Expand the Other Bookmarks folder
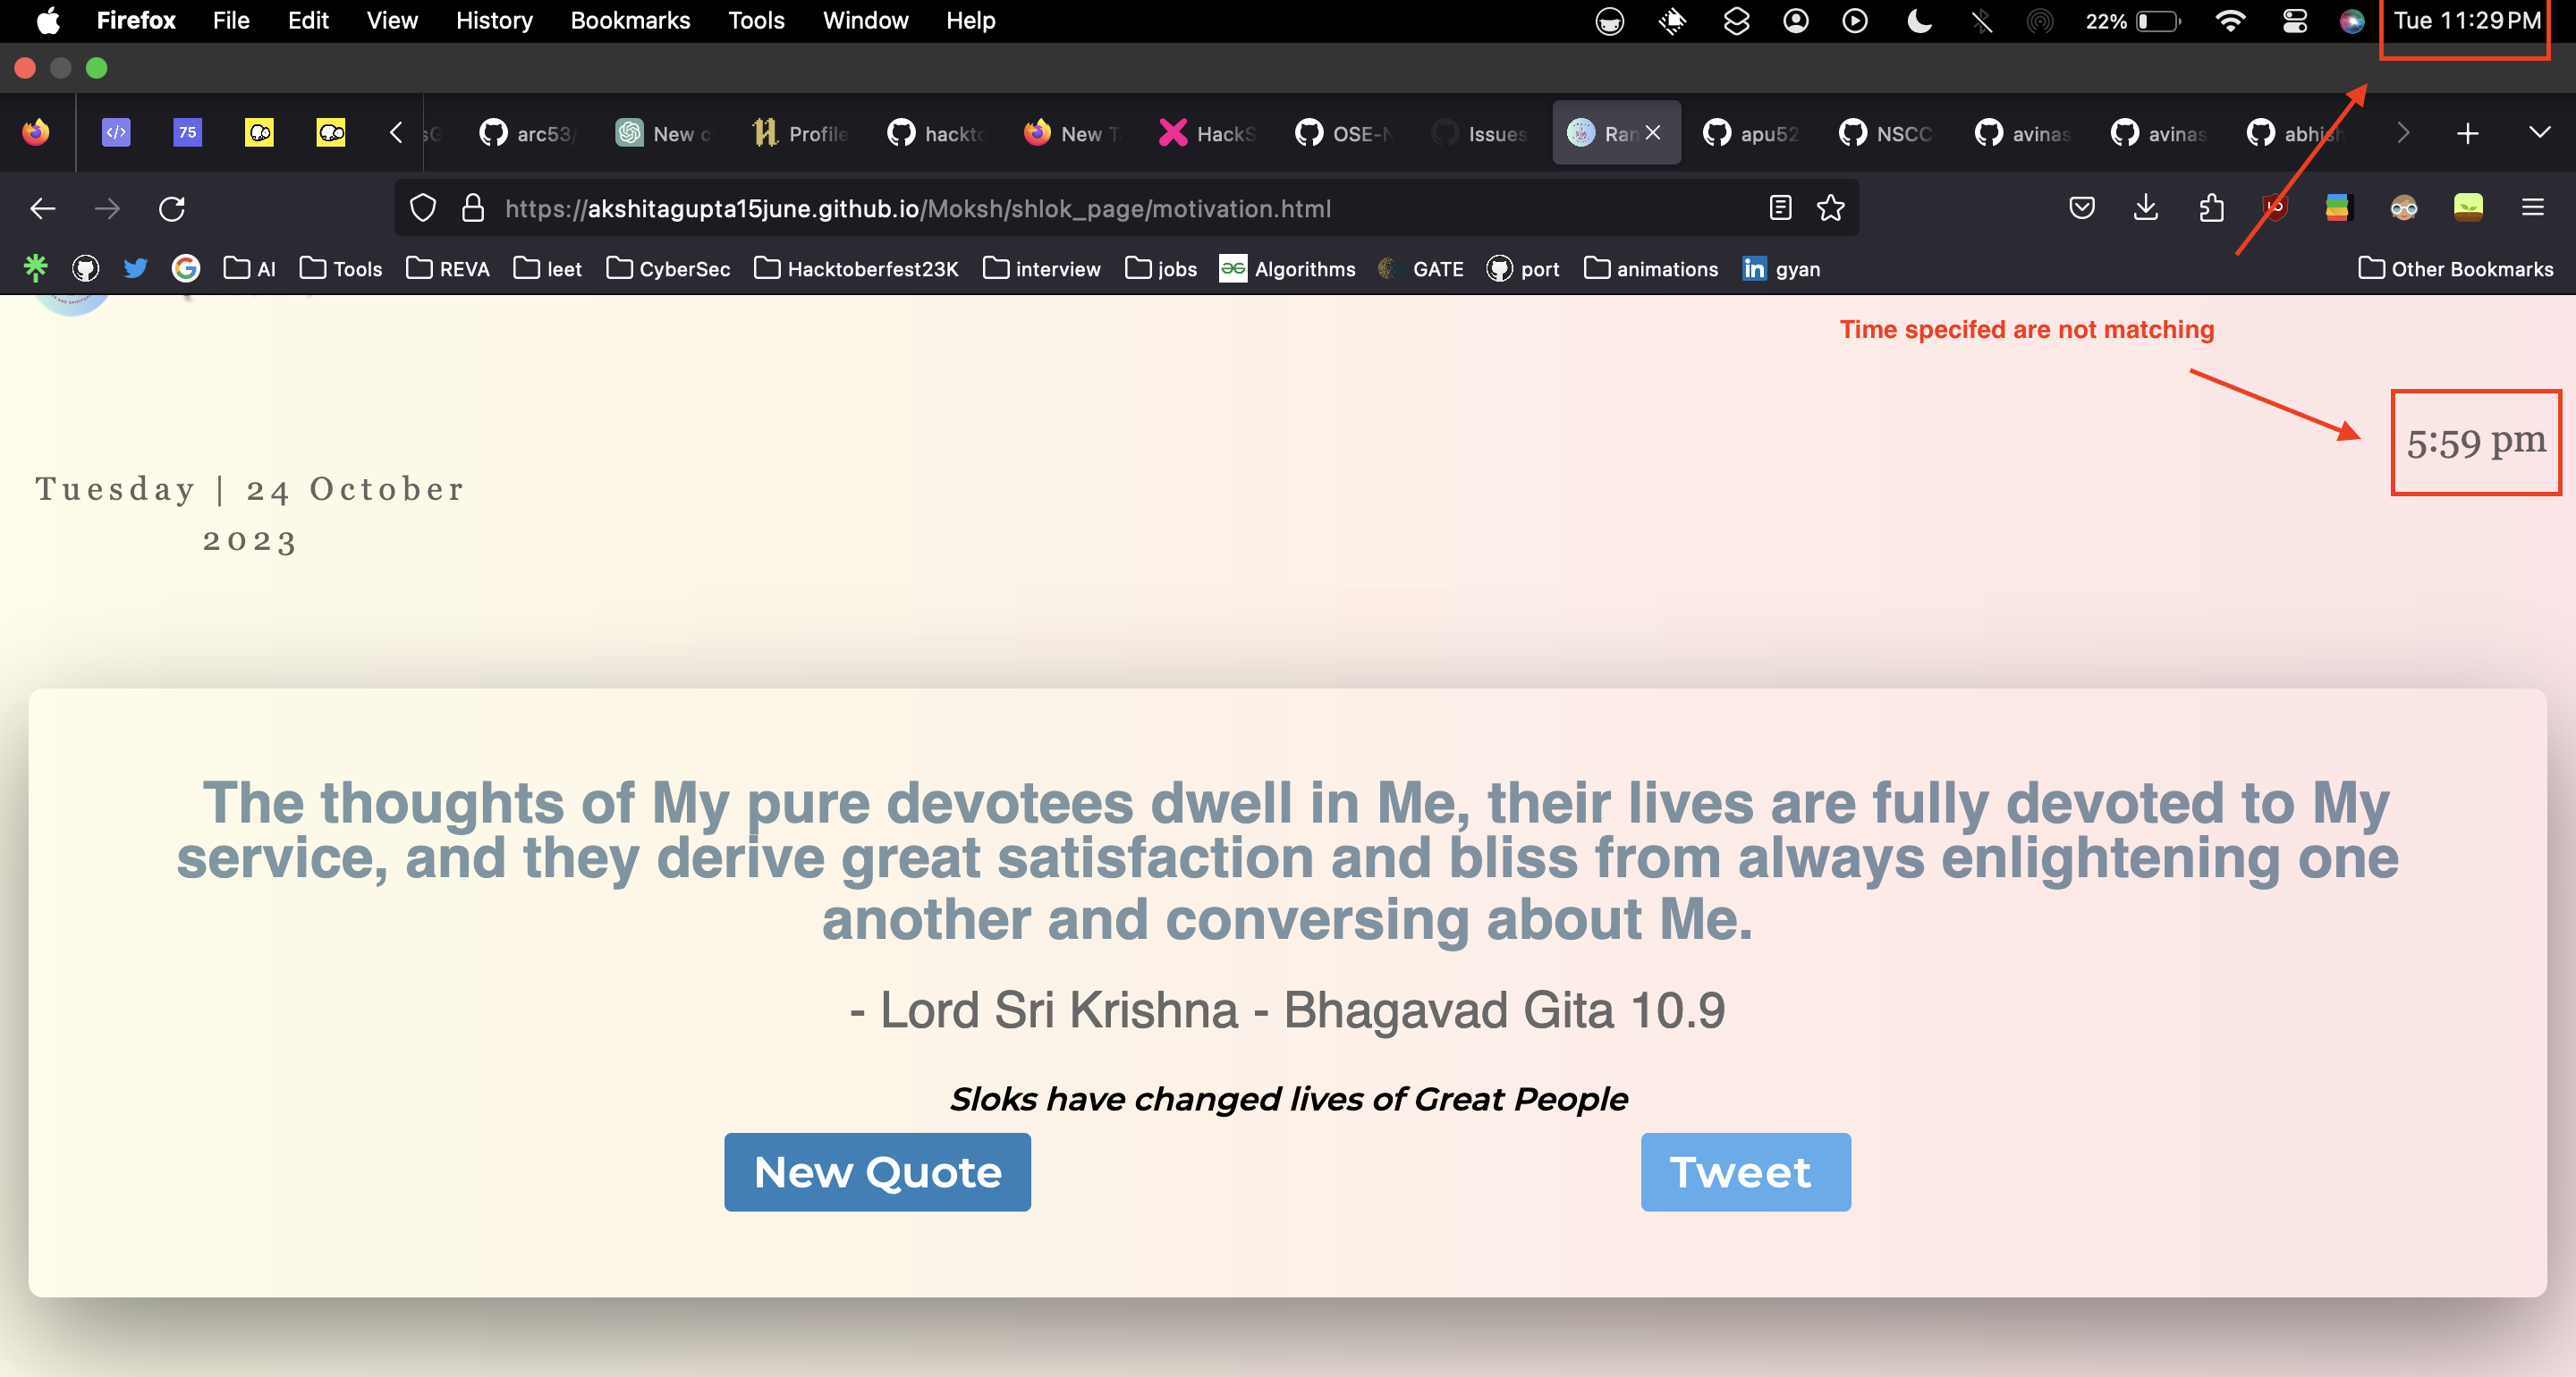The width and height of the screenshot is (2576, 1377). (2455, 269)
